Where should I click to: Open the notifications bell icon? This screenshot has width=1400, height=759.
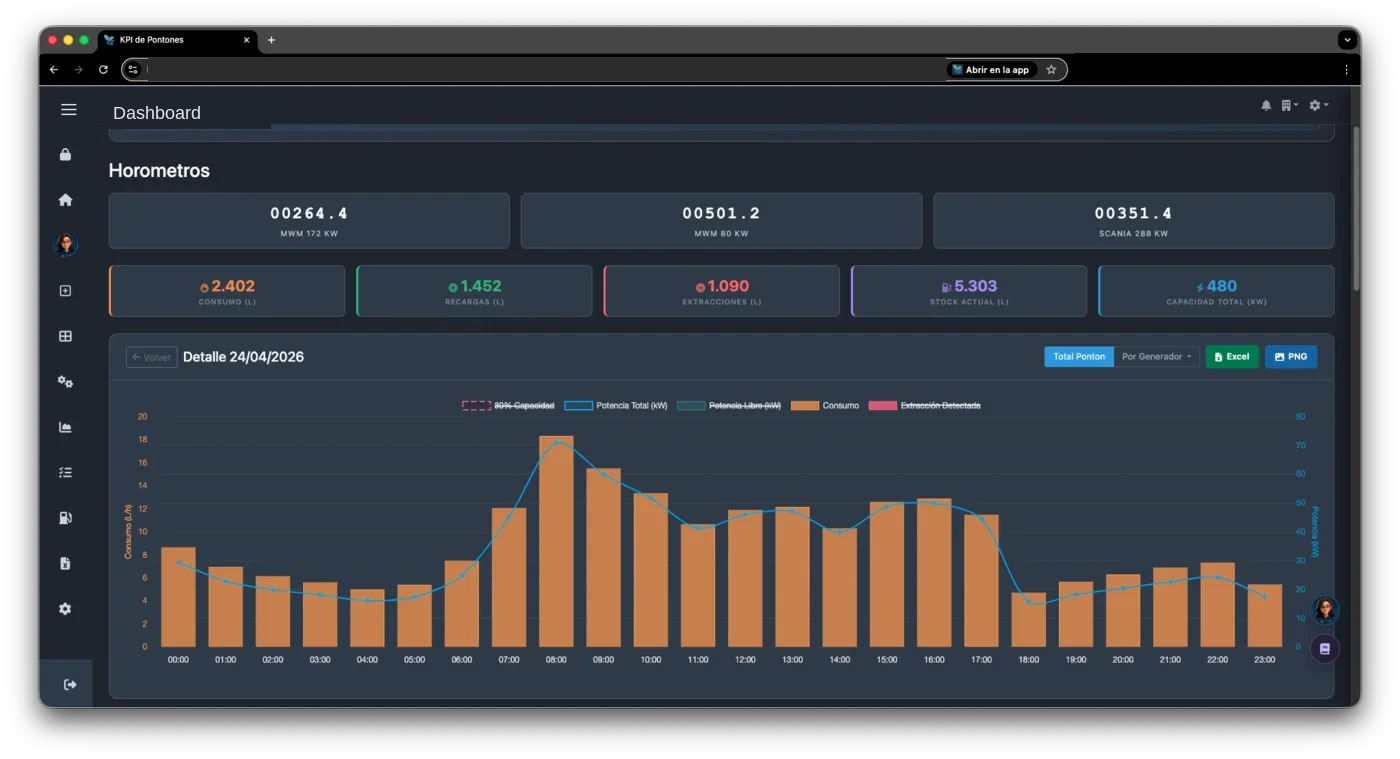coord(1266,105)
